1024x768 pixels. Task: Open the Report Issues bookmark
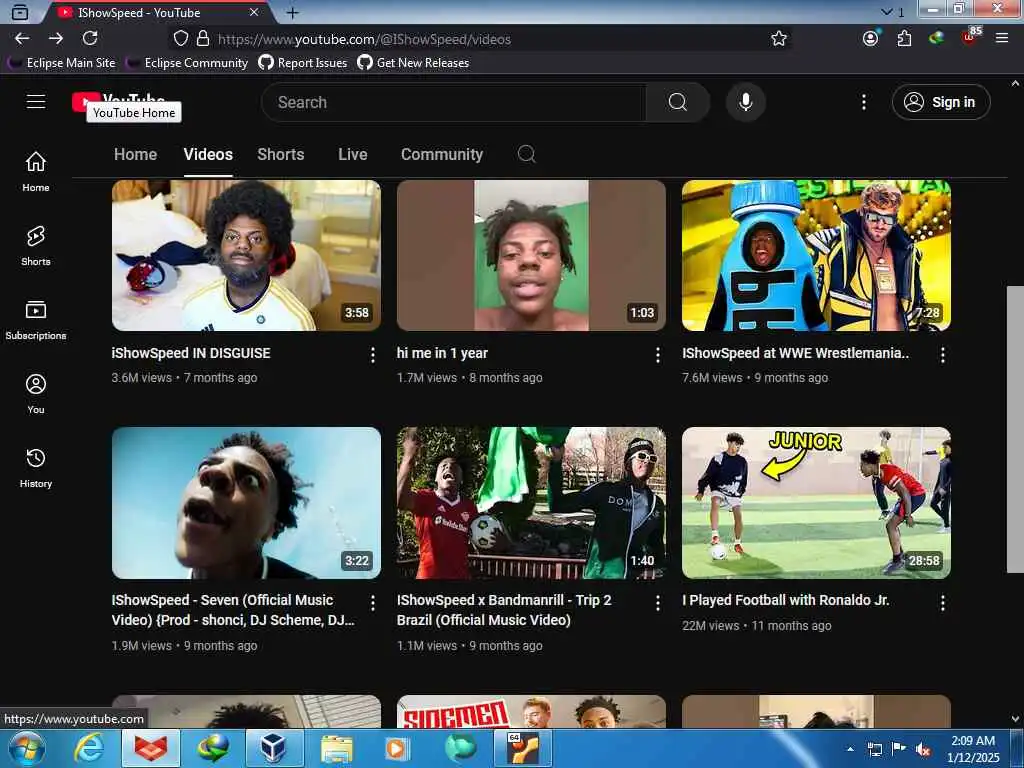302,63
